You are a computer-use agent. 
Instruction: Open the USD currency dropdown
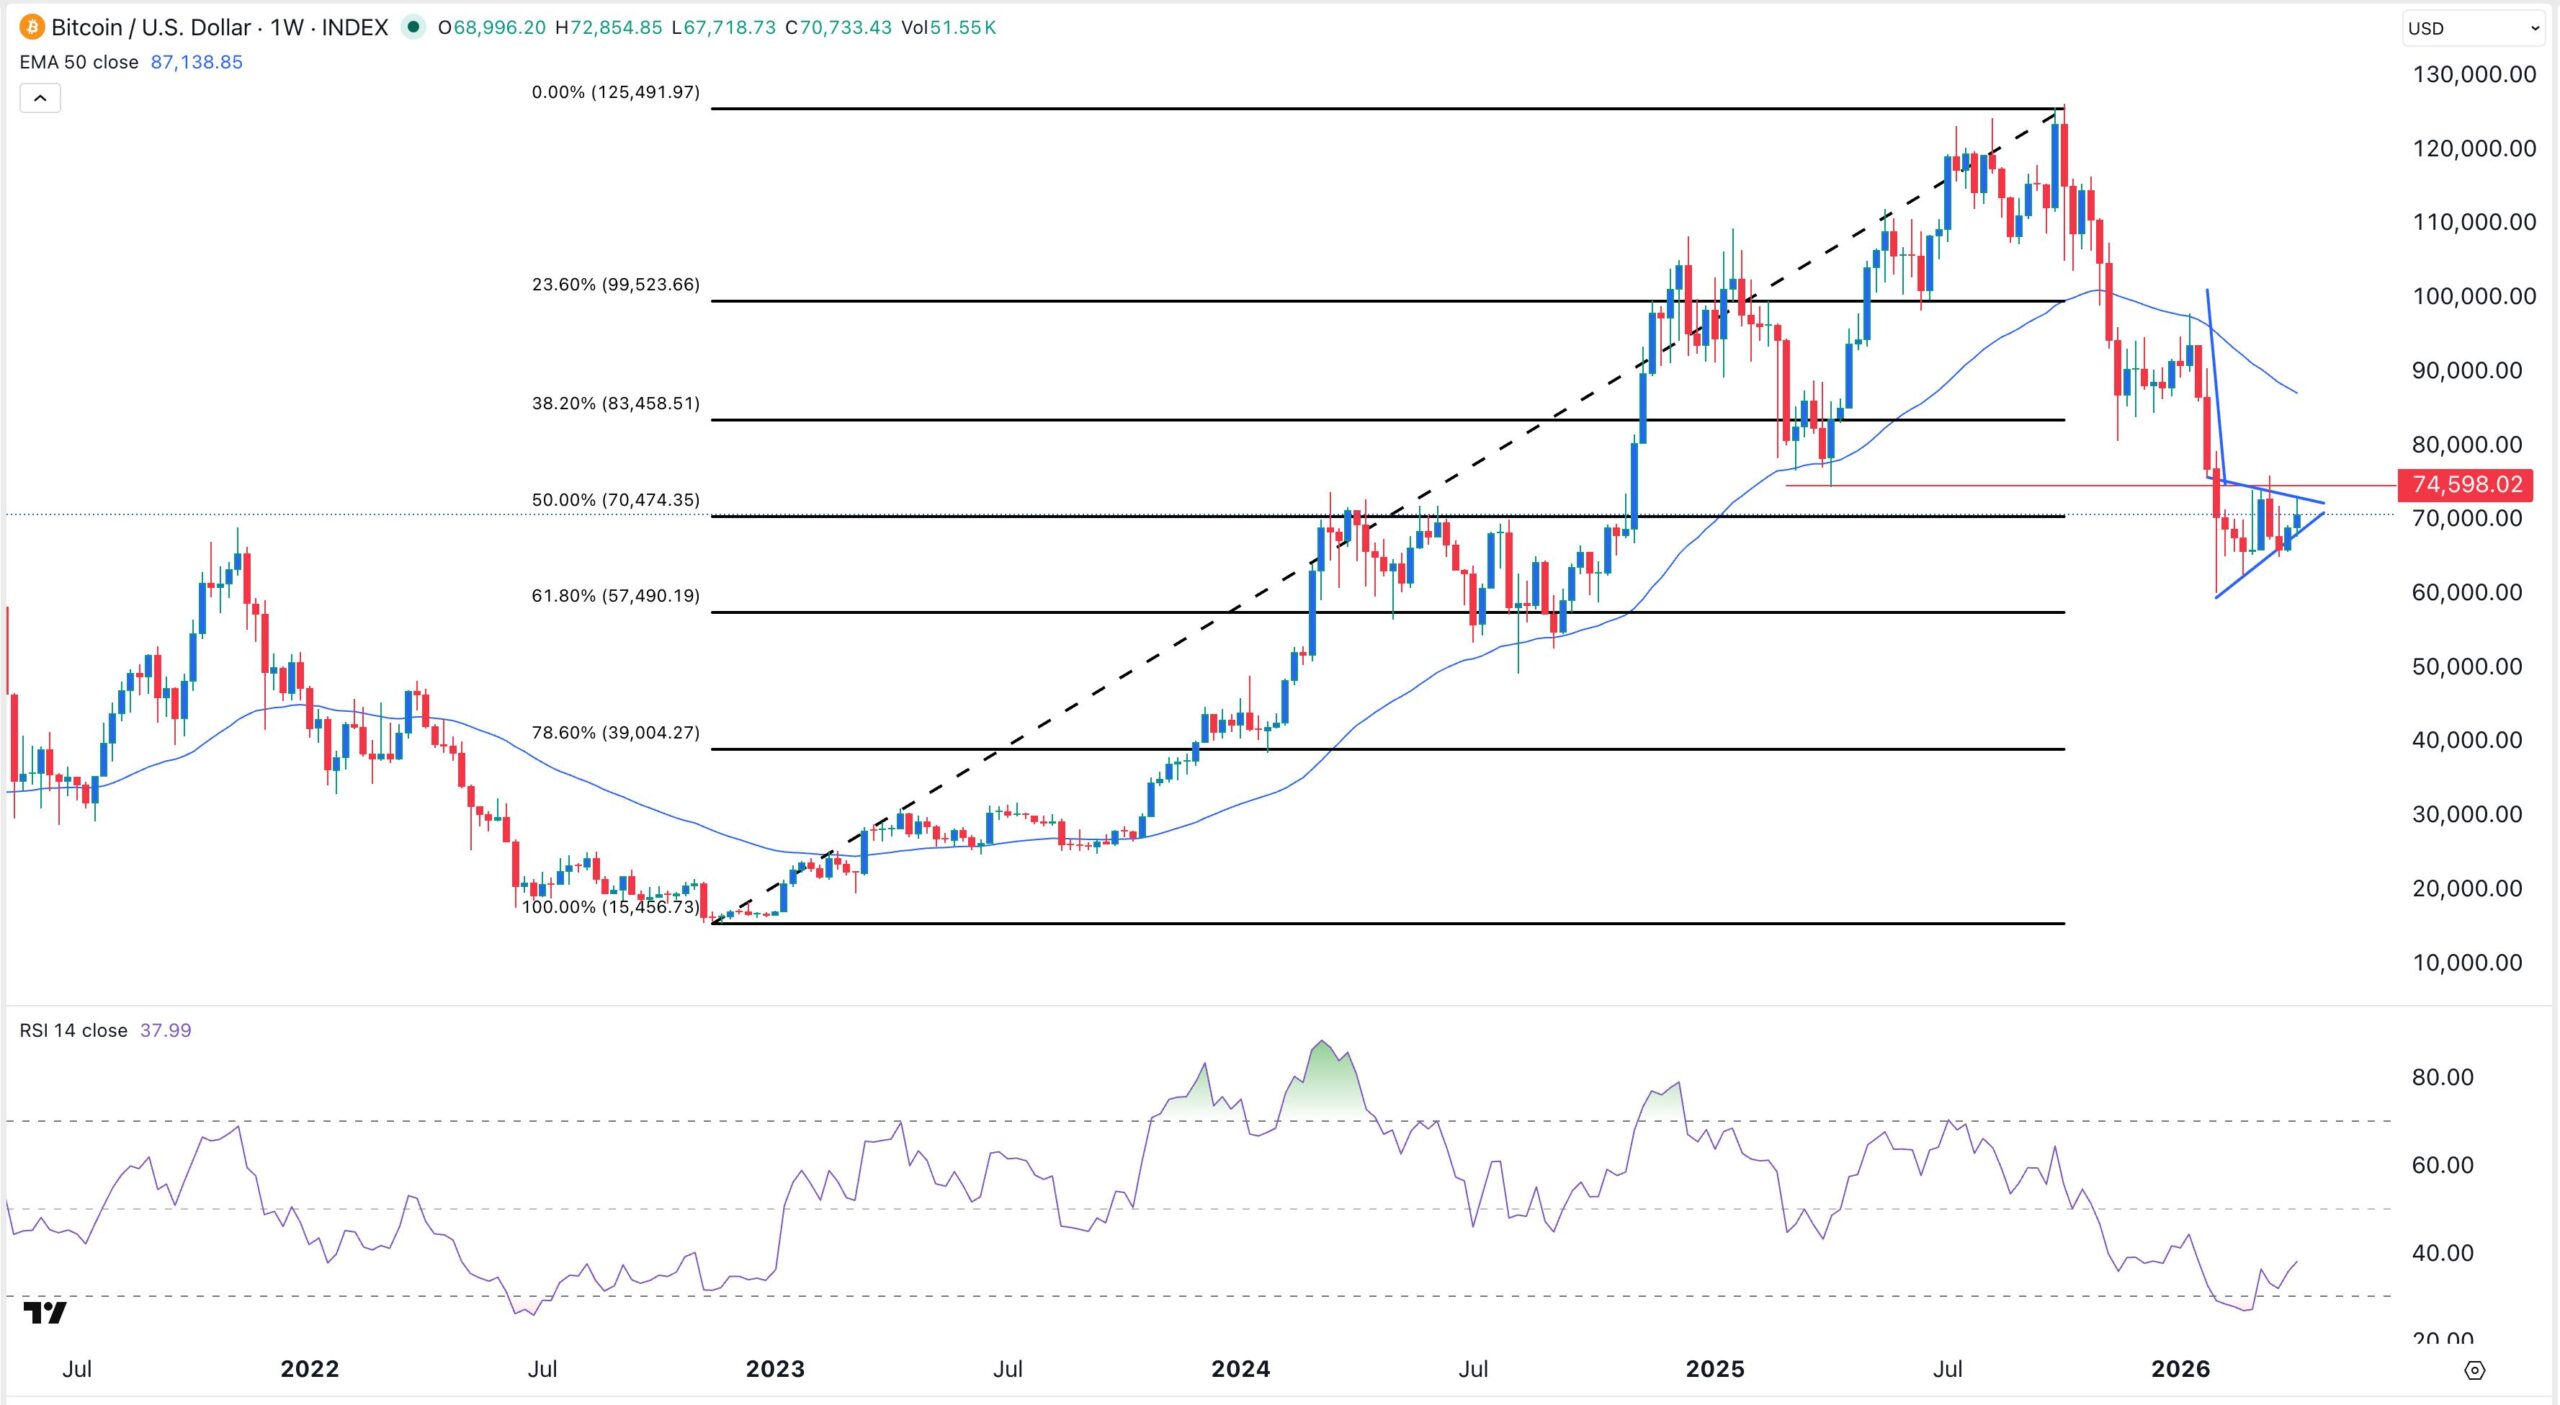pyautogui.click(x=2473, y=28)
